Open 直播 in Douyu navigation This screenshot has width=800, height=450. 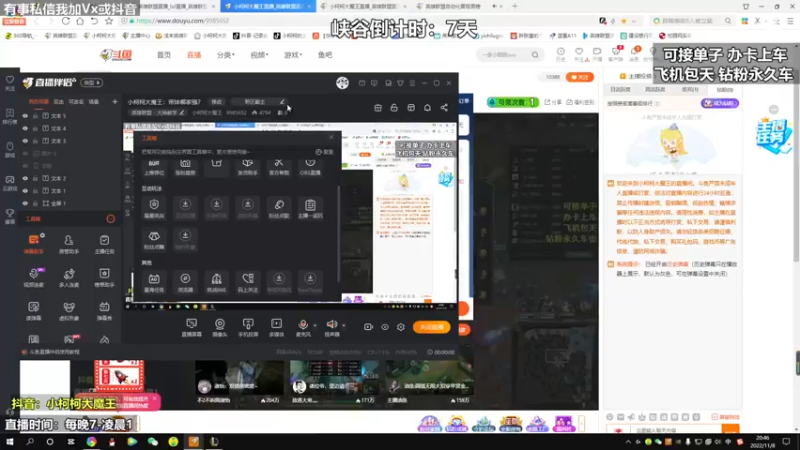click(194, 55)
